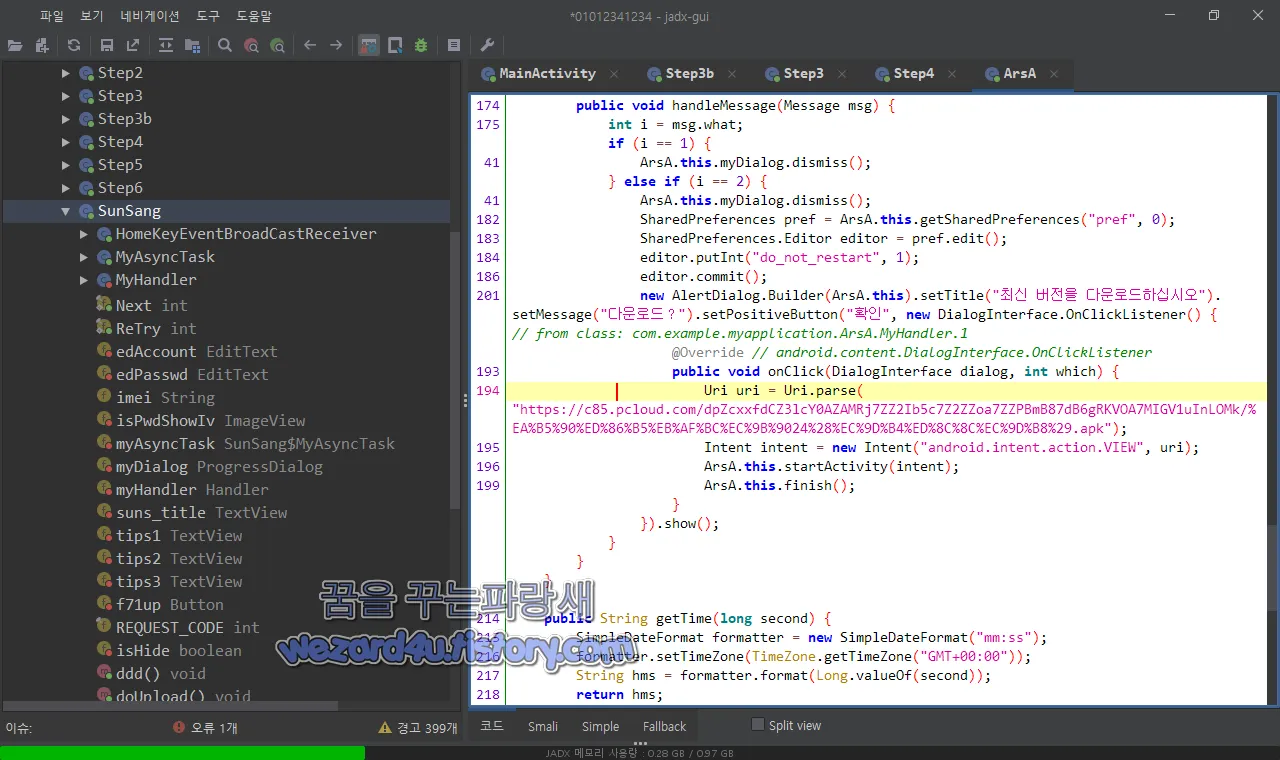Open the 도구 menu
This screenshot has width=1280, height=760.
point(208,16)
